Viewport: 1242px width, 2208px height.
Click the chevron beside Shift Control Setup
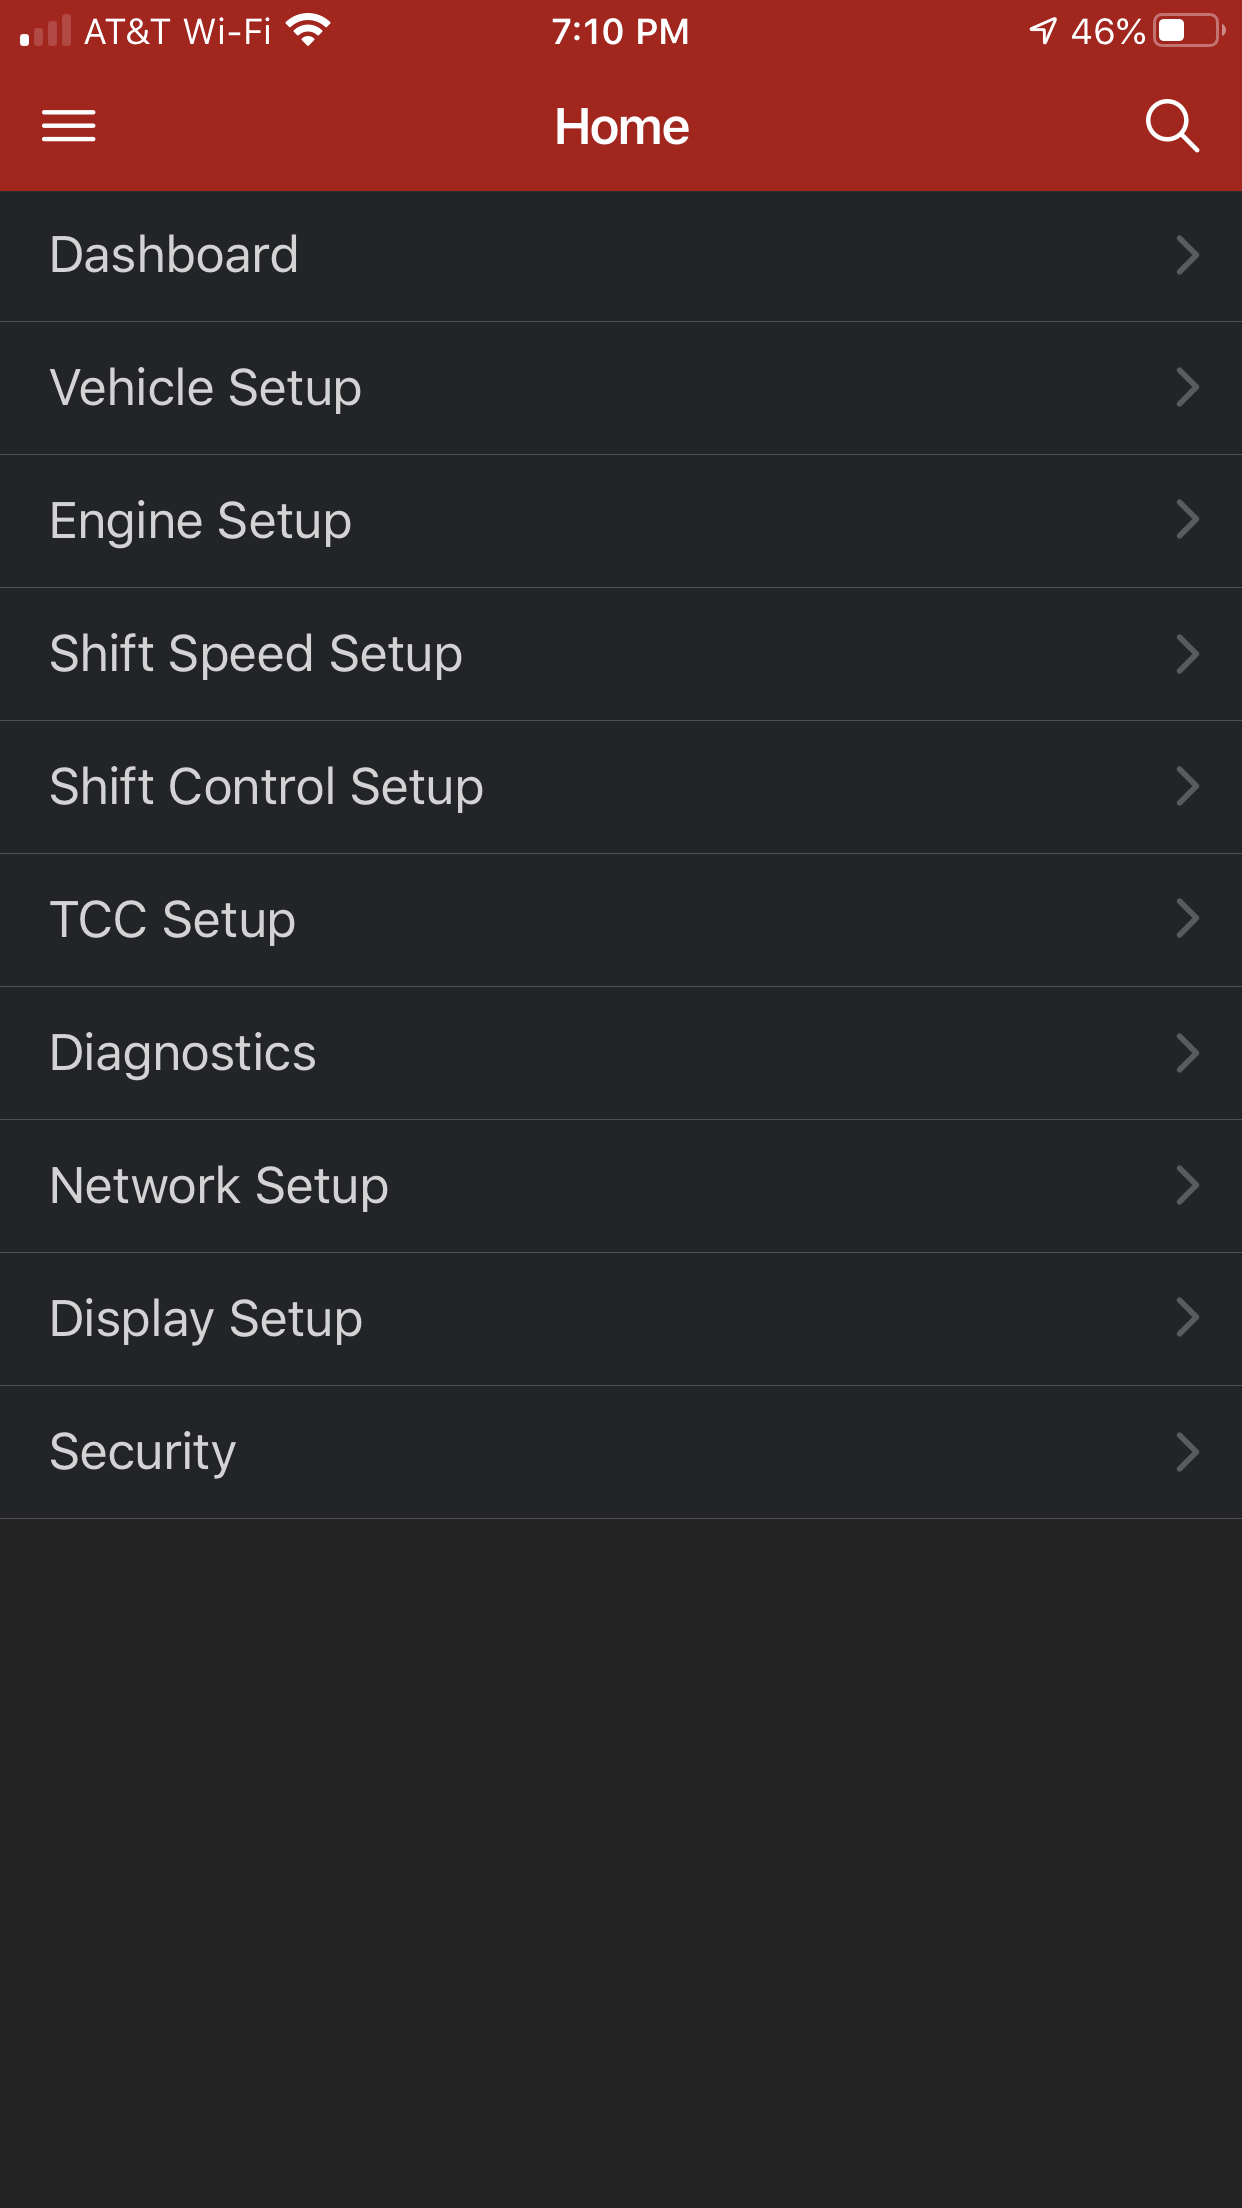1187,787
